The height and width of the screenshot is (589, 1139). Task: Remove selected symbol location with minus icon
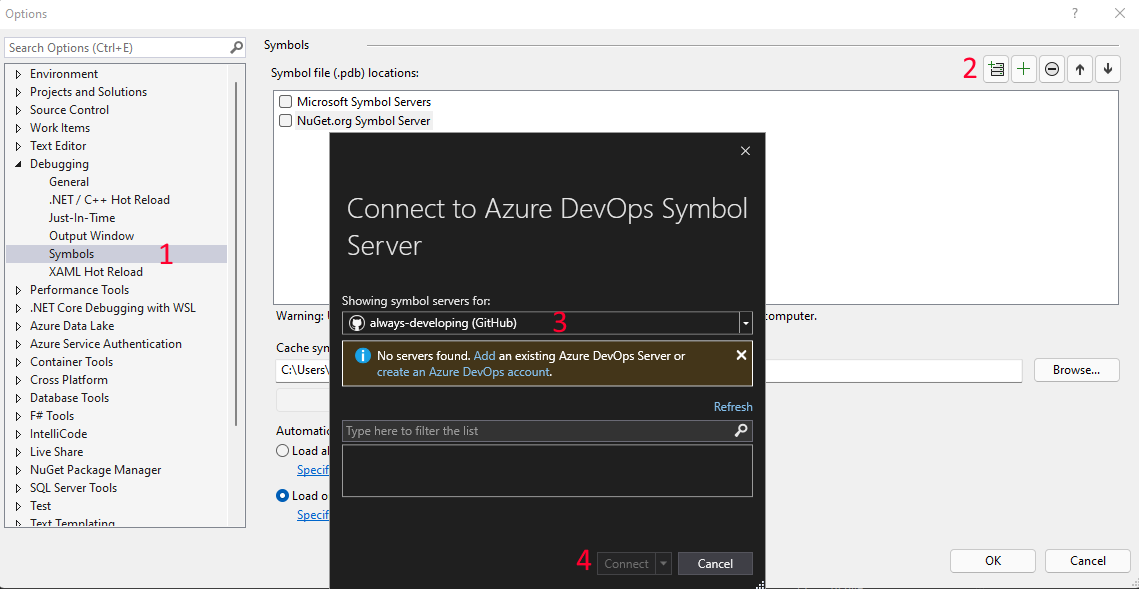[x=1051, y=69]
